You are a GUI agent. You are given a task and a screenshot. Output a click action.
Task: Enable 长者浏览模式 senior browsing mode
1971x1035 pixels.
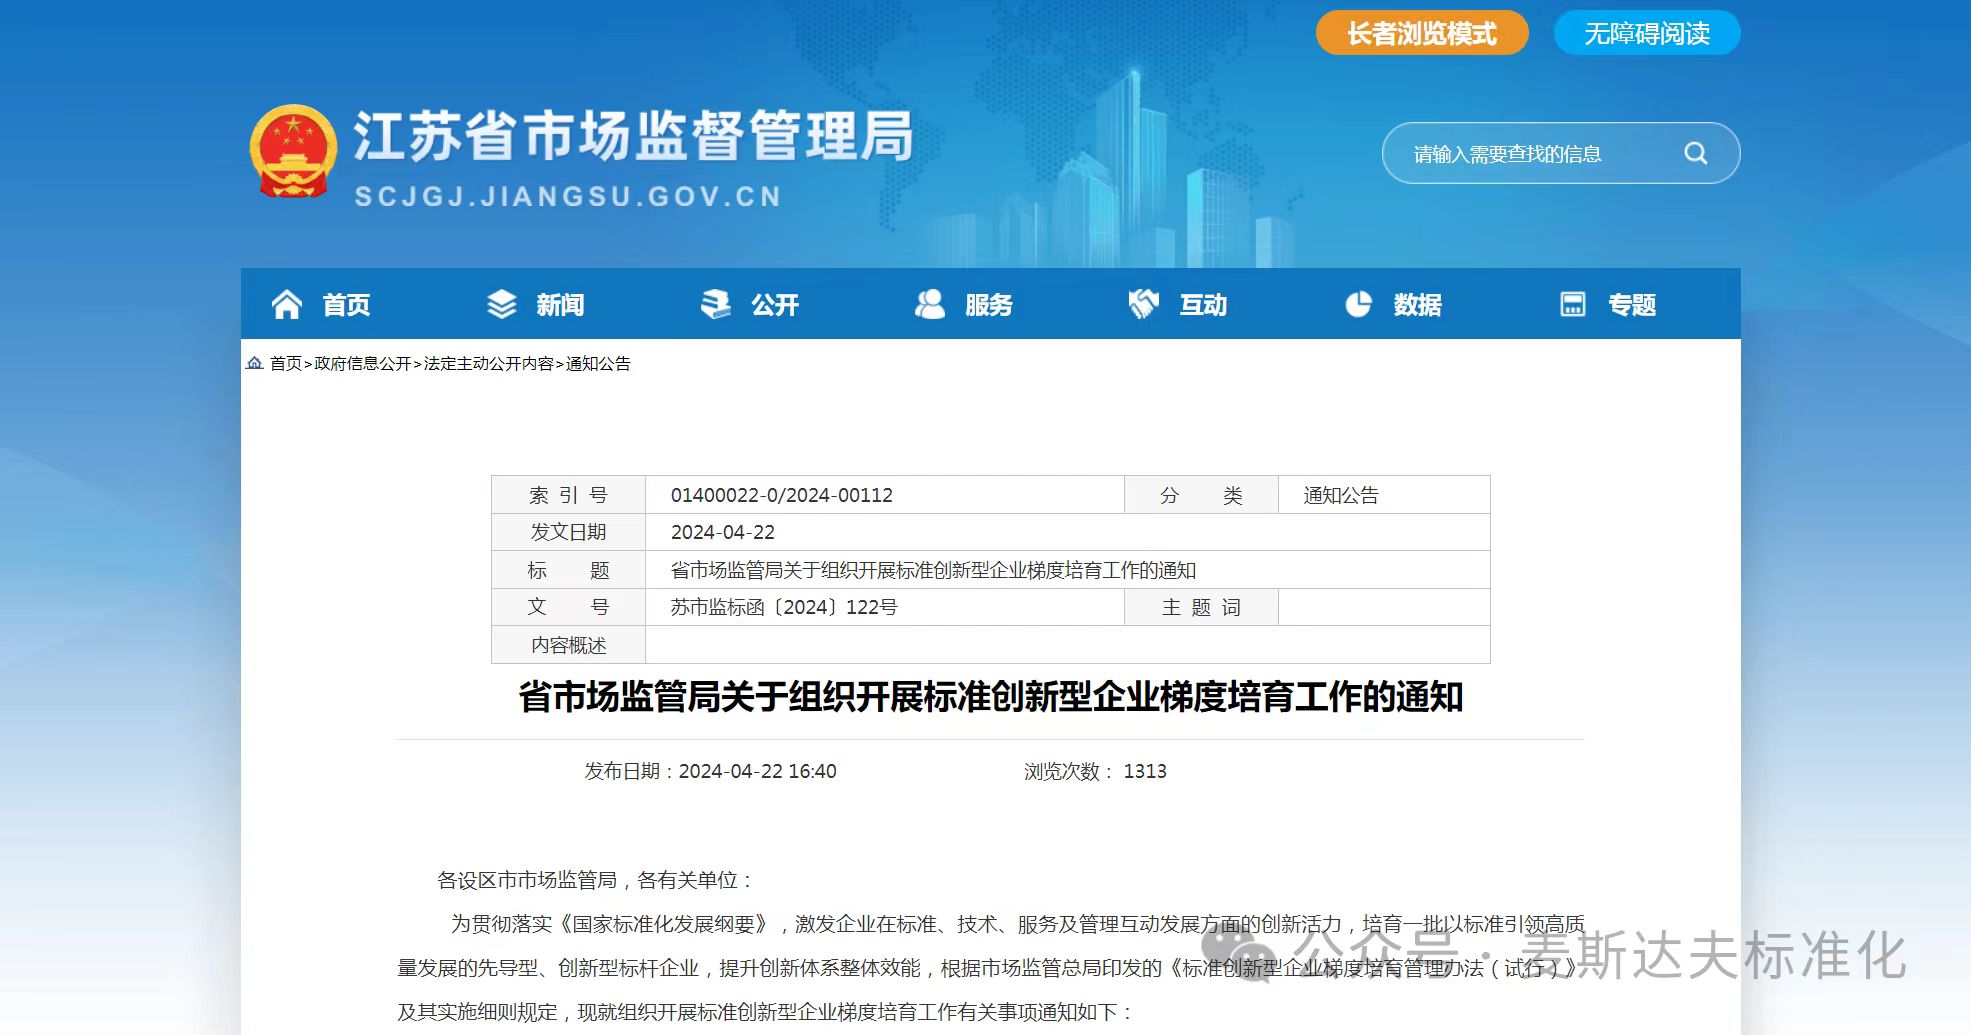(x=1421, y=34)
